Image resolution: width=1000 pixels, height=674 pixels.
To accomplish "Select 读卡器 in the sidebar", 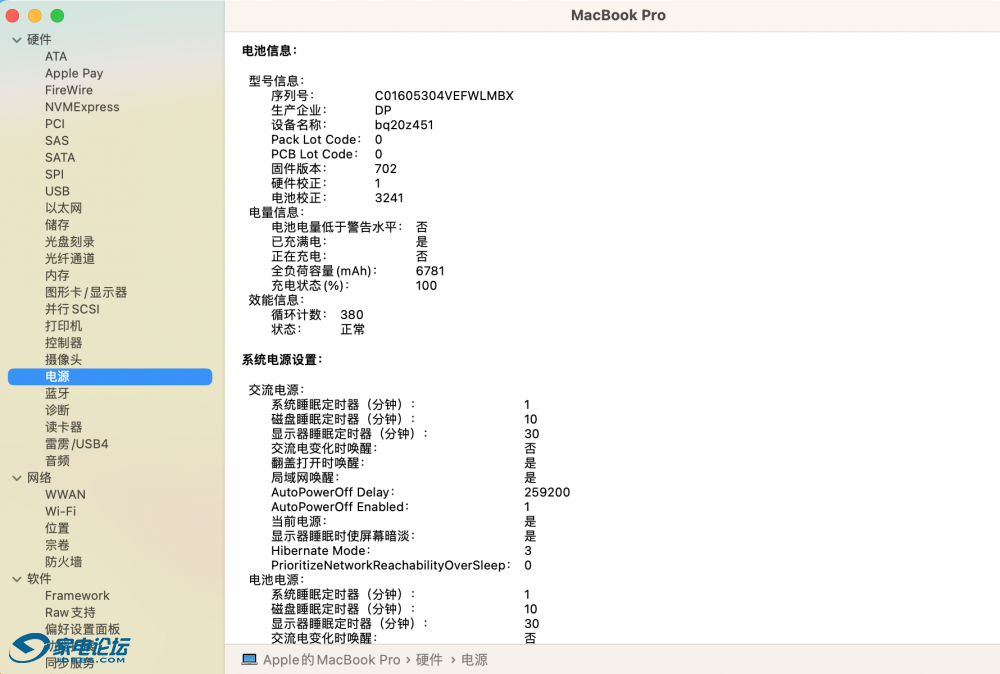I will click(x=63, y=427).
